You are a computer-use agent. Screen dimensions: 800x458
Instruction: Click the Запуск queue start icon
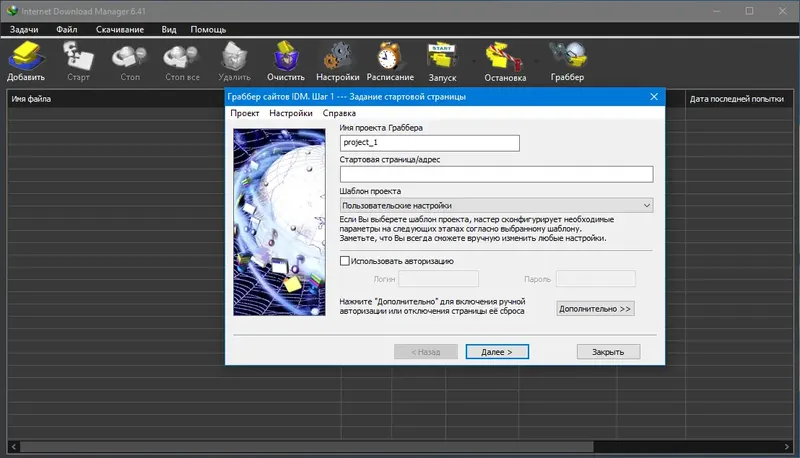[x=442, y=61]
